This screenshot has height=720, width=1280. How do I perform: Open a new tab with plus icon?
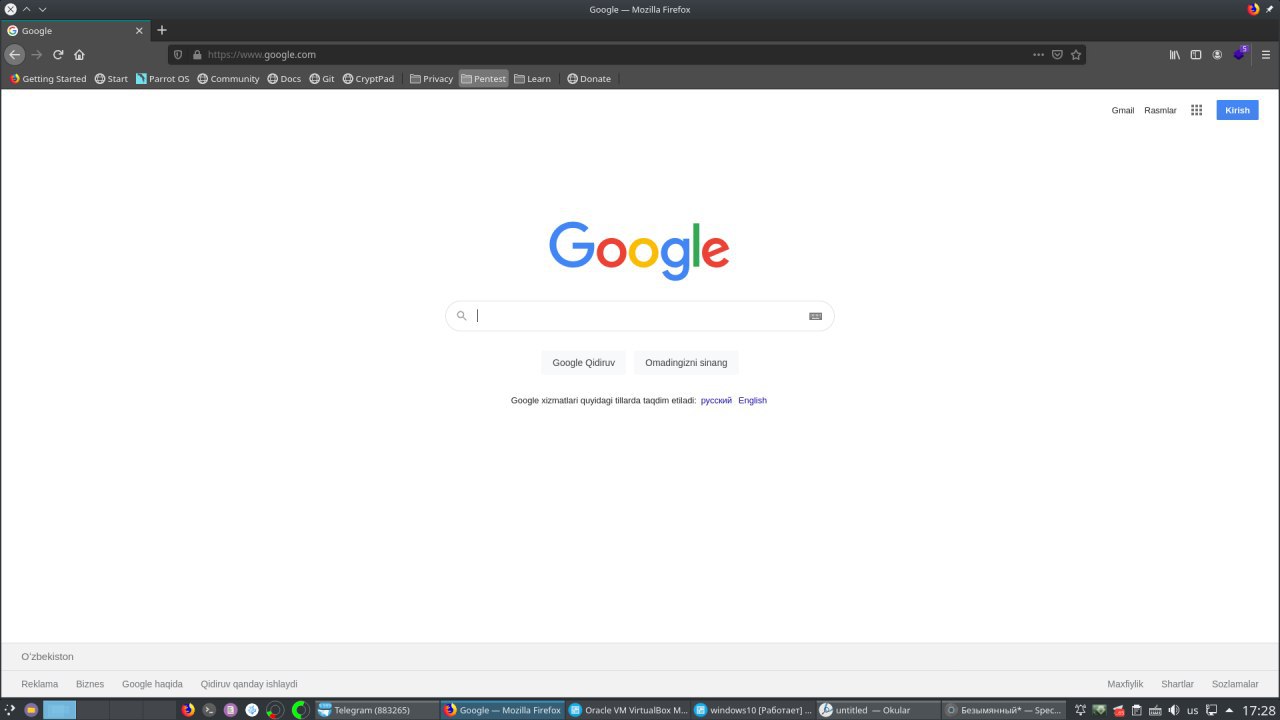tap(162, 30)
